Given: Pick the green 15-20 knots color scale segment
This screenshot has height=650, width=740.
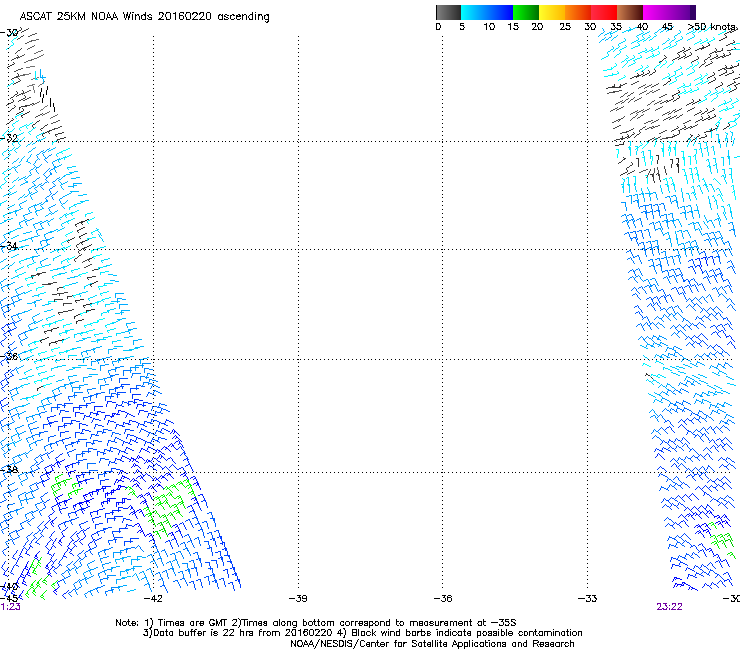Looking at the screenshot, I should [526, 12].
